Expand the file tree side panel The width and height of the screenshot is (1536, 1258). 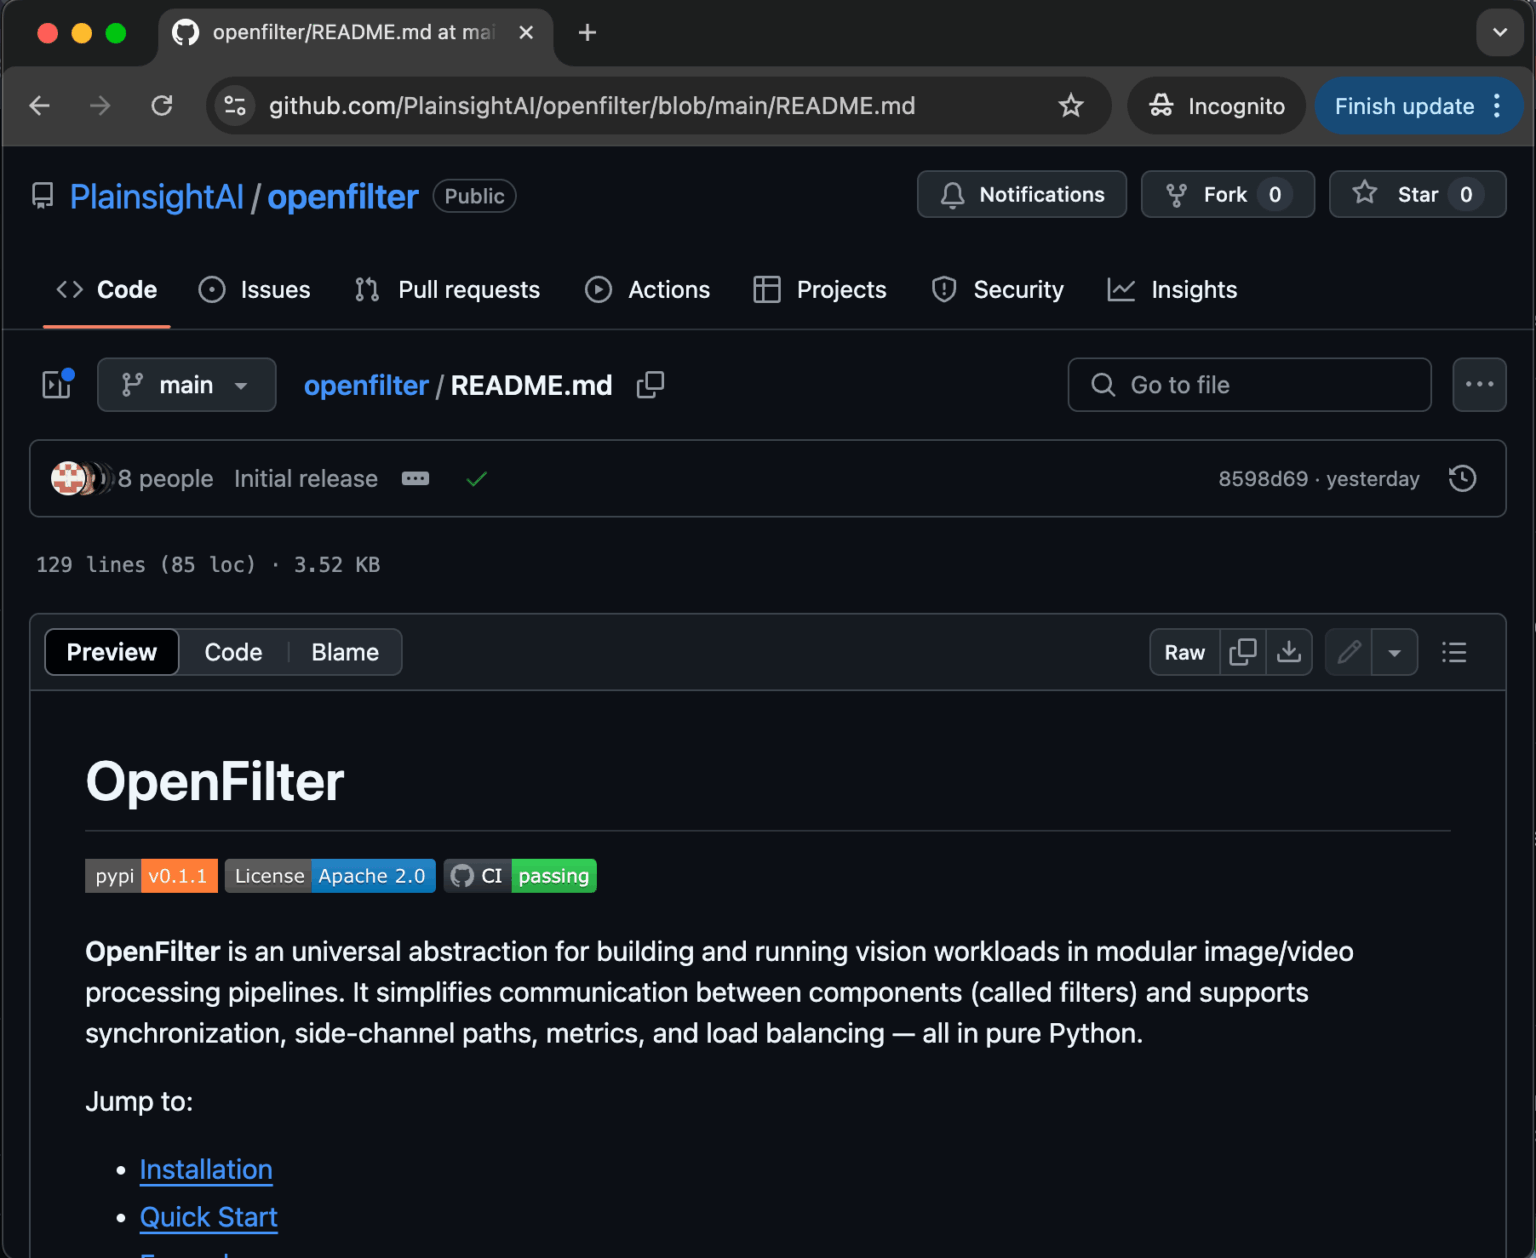click(57, 385)
